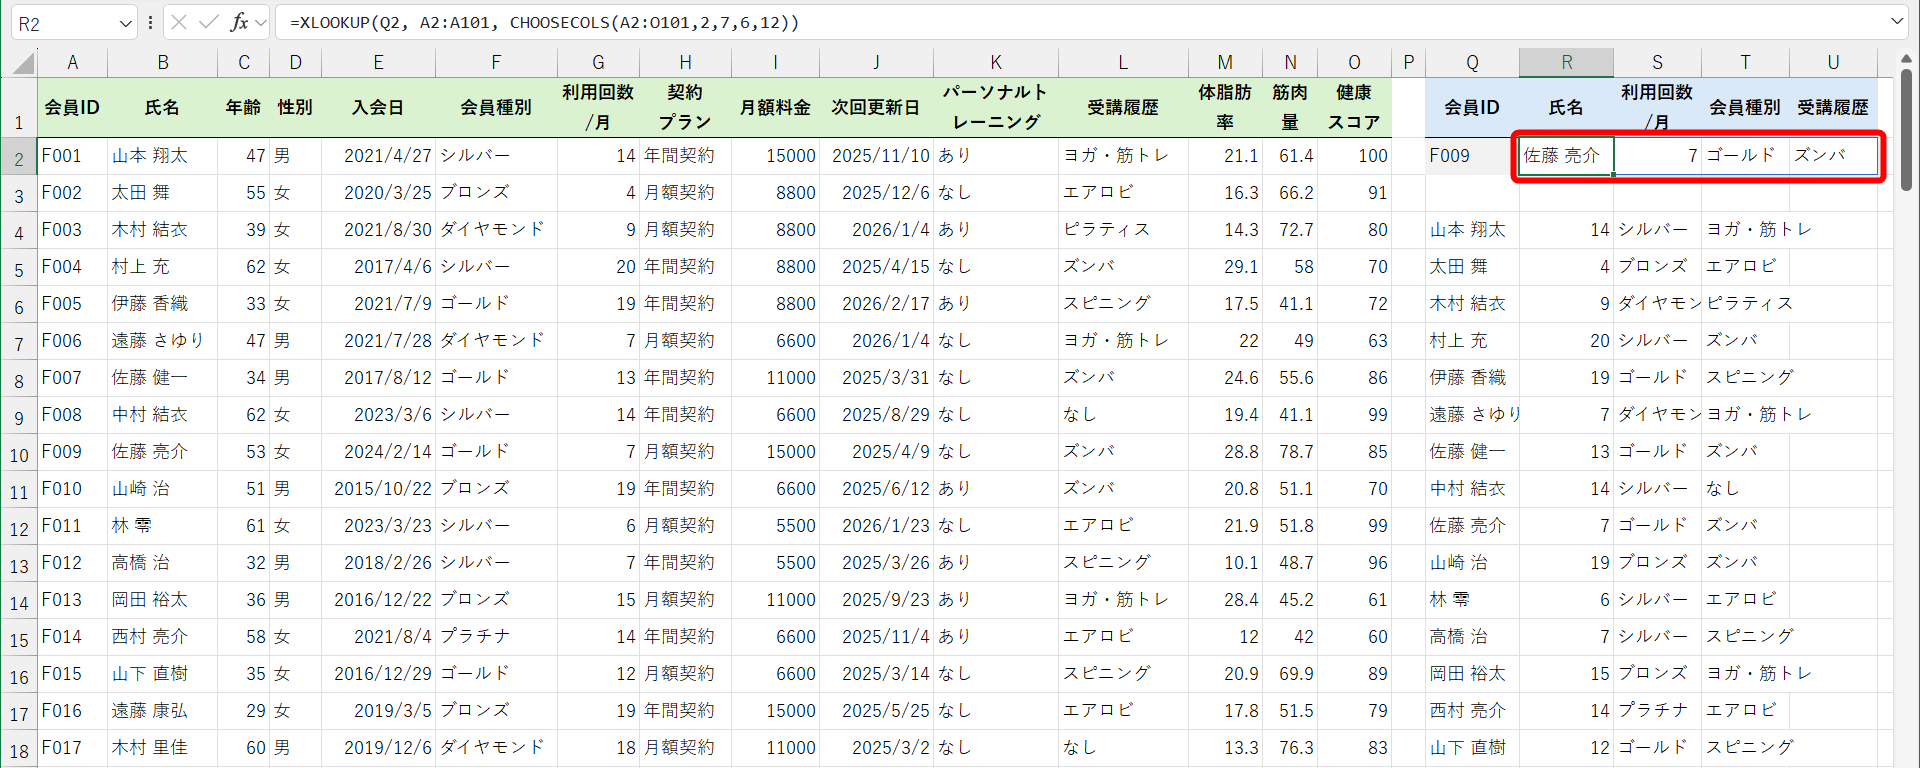Click header cell 月額料金
This screenshot has width=1920, height=768.
pyautogui.click(x=775, y=107)
